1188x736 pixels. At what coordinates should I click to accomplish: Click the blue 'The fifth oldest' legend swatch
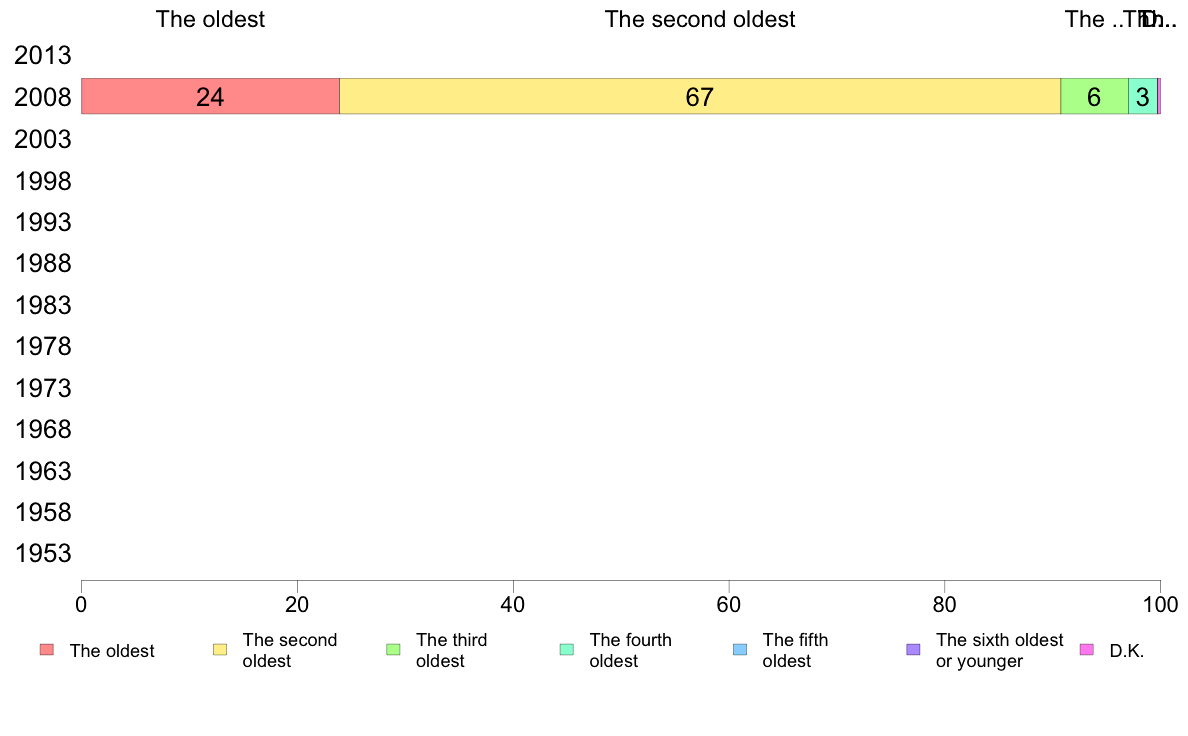(x=740, y=650)
